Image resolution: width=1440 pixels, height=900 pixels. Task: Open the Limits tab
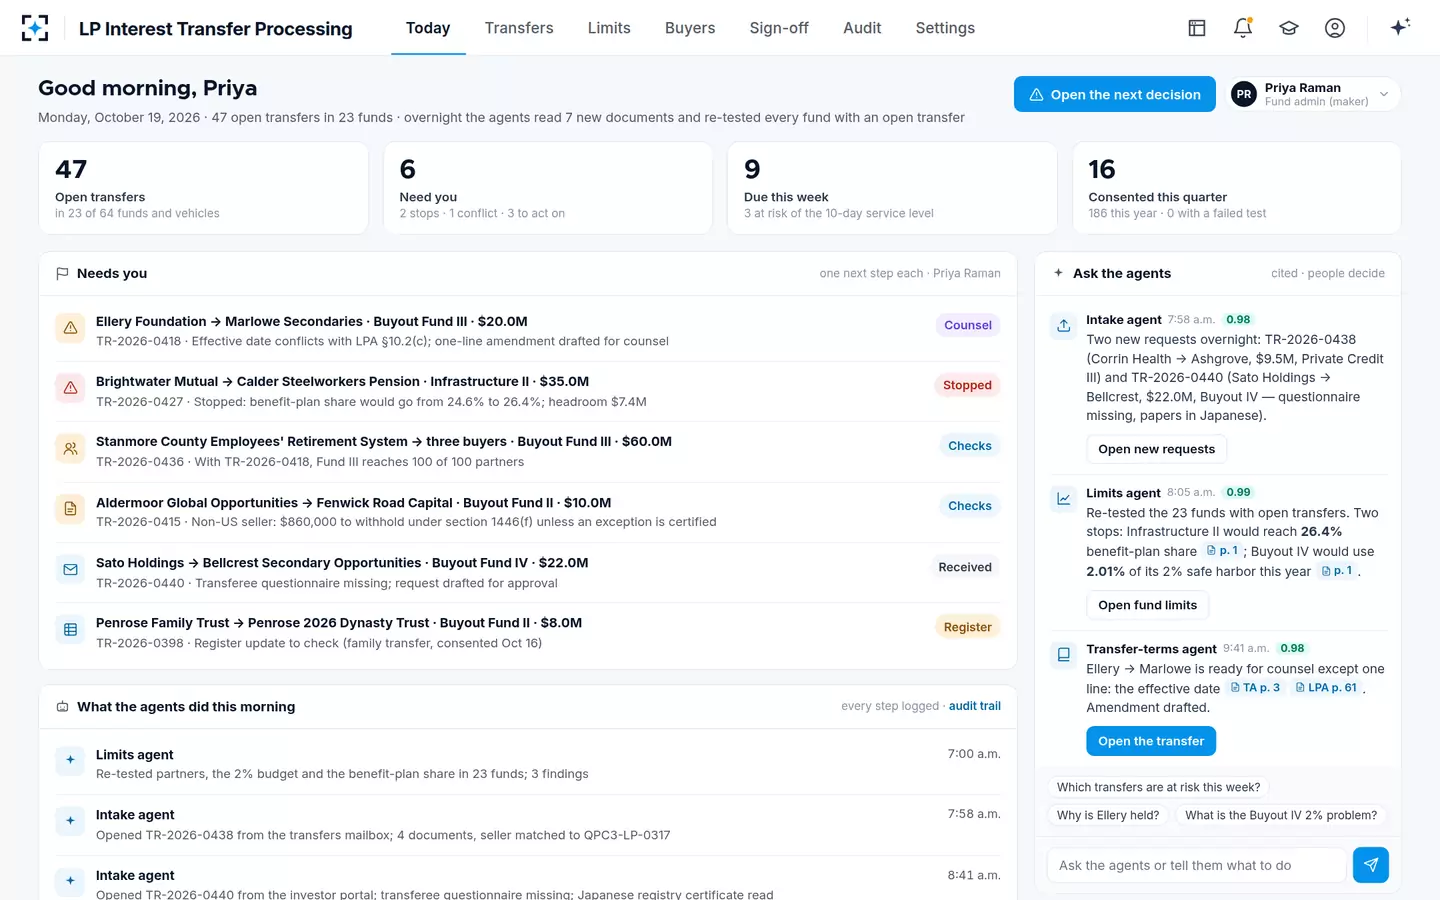(x=609, y=28)
